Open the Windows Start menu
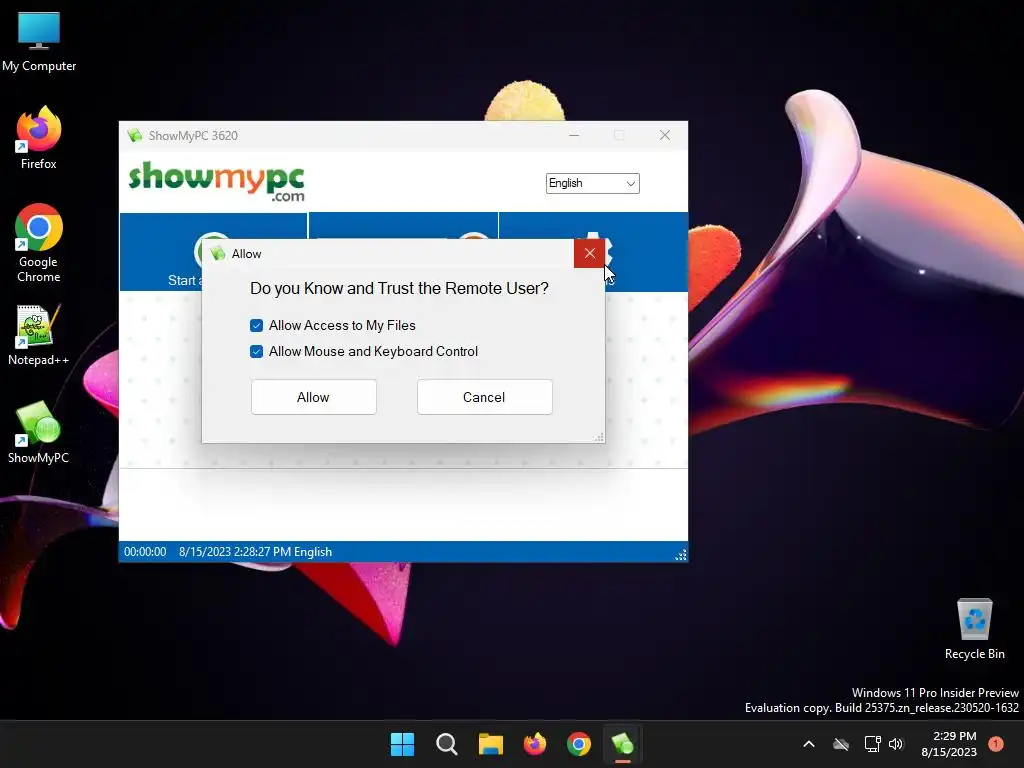Image resolution: width=1024 pixels, height=768 pixels. tap(402, 744)
